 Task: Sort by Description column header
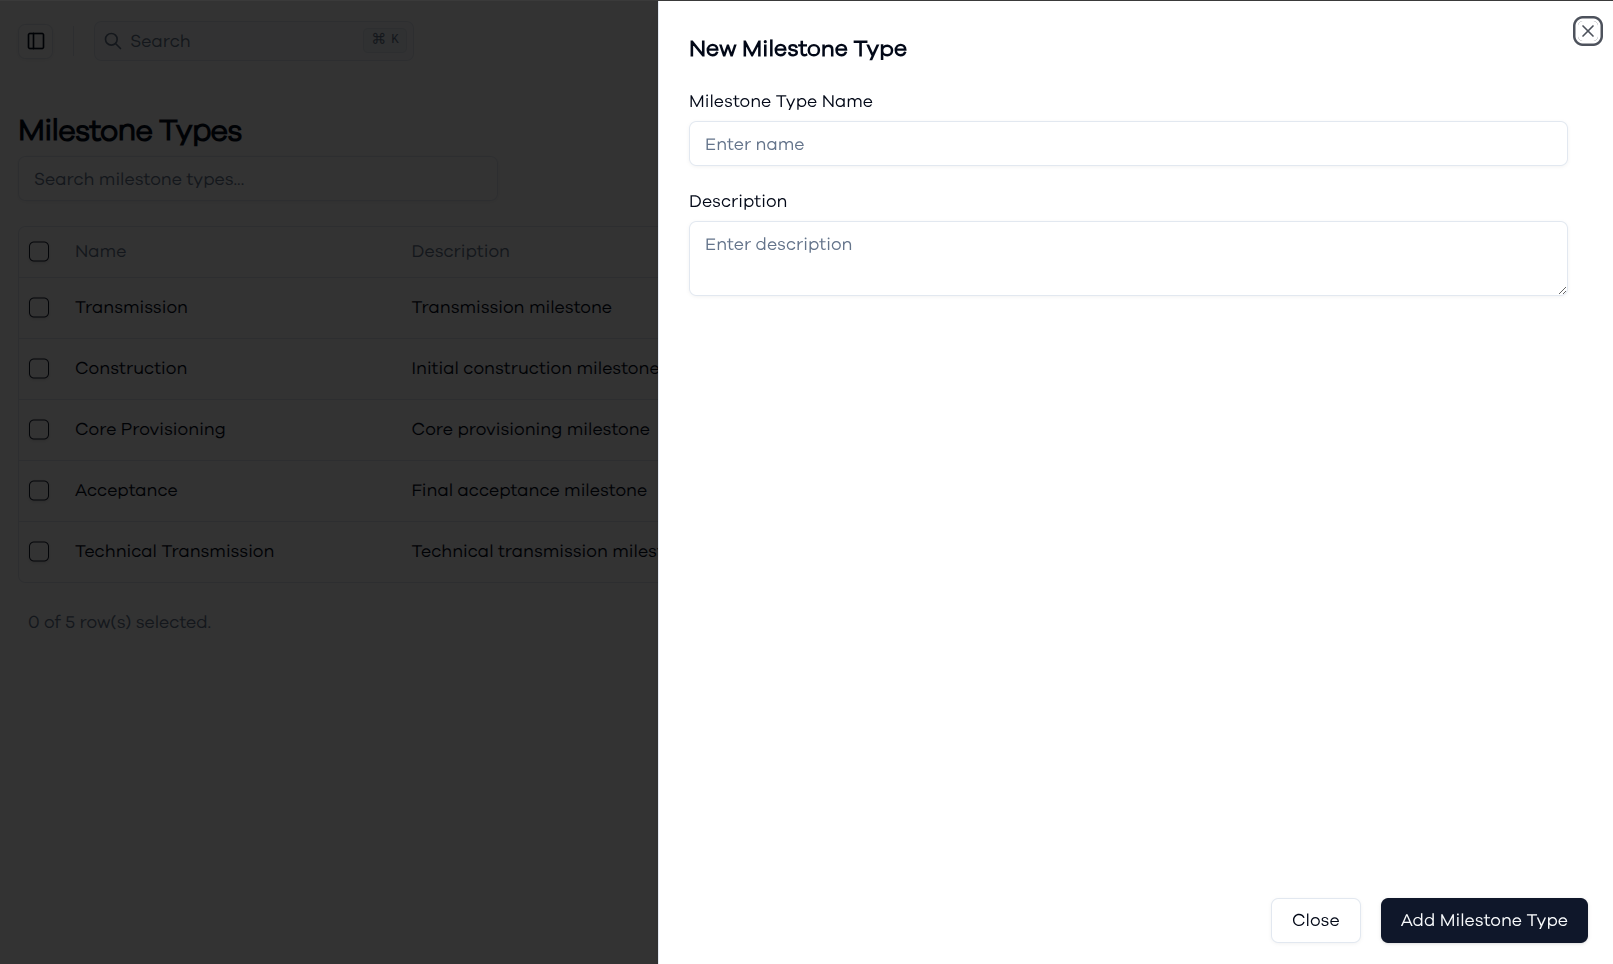pyautogui.click(x=461, y=251)
